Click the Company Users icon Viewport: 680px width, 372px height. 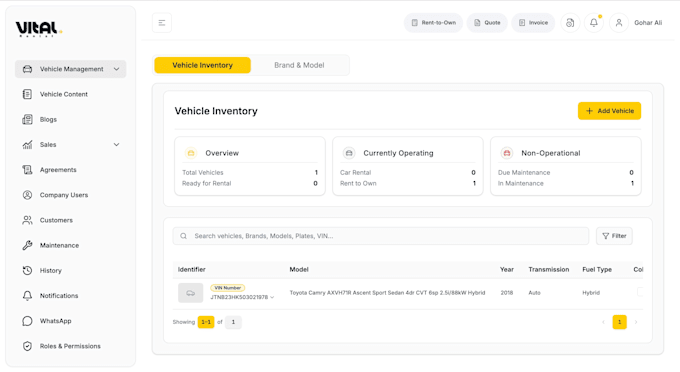27,195
